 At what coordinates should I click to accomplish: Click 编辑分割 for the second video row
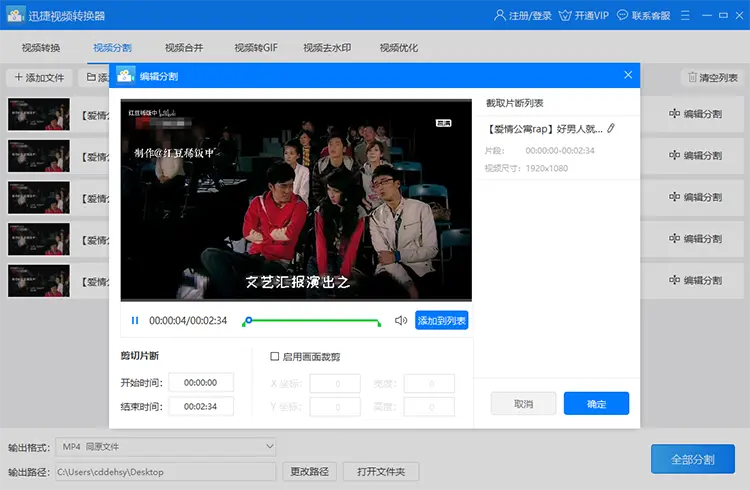pyautogui.click(x=695, y=156)
